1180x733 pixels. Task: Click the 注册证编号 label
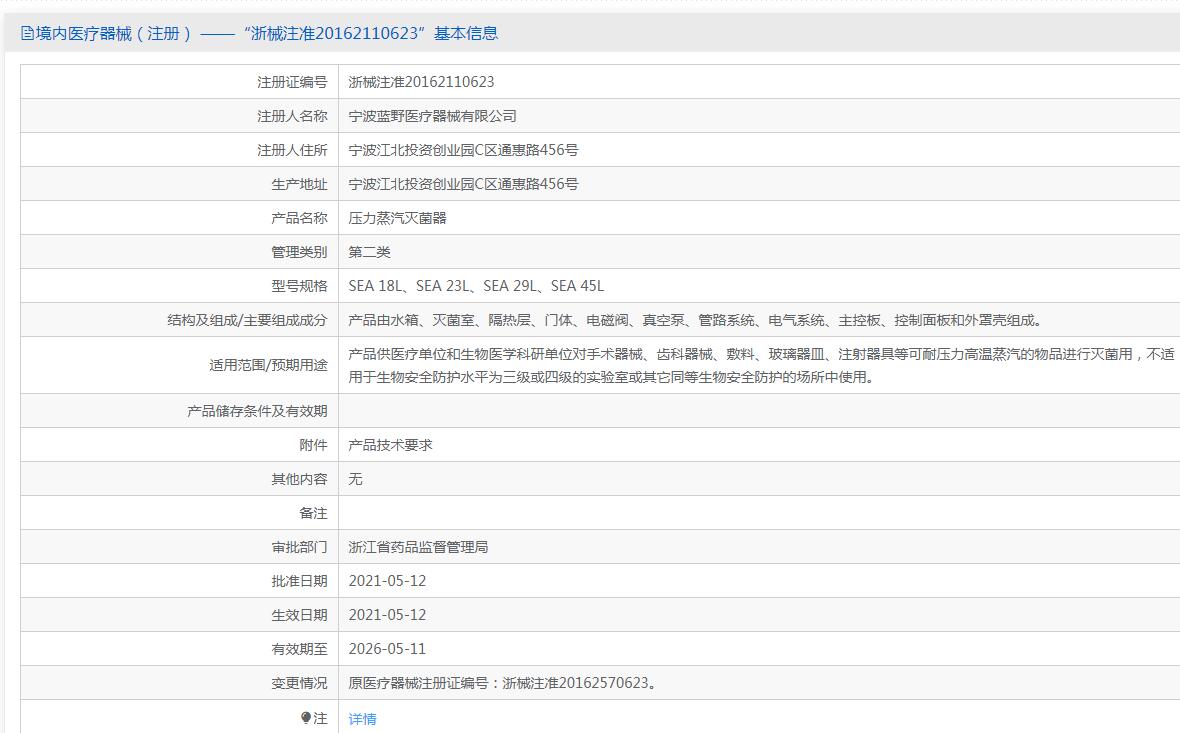[x=292, y=82]
